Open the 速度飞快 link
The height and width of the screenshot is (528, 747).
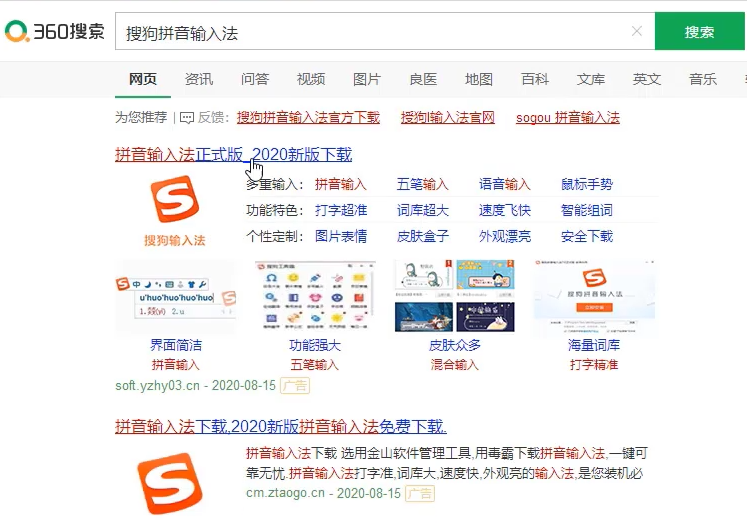tap(505, 210)
